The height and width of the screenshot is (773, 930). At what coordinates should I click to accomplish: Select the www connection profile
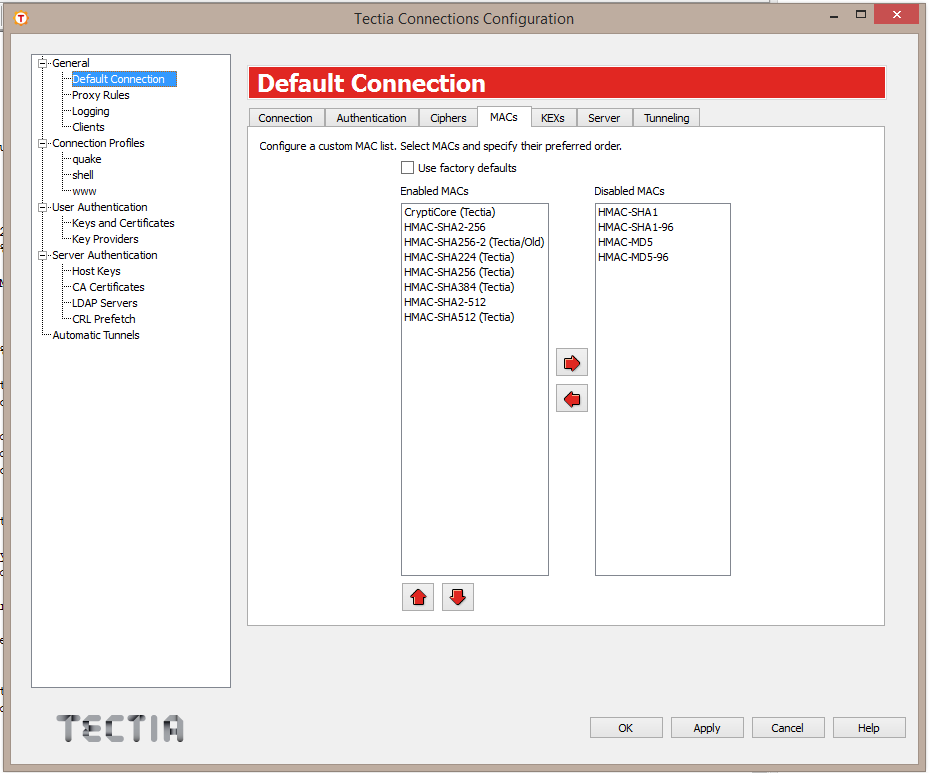[x=84, y=192]
